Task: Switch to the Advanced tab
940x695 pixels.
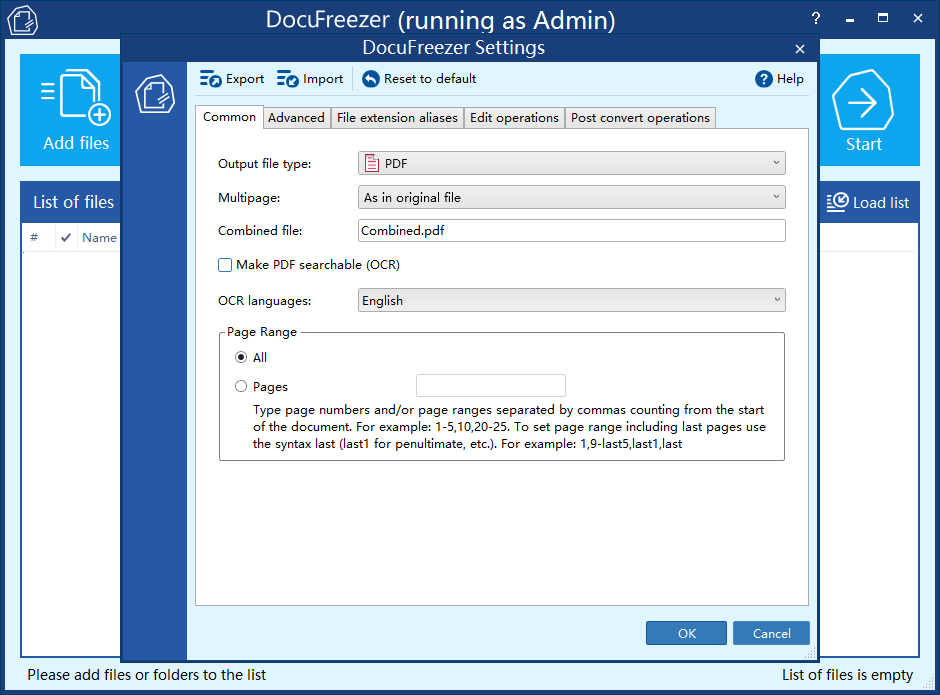Action: (x=296, y=118)
